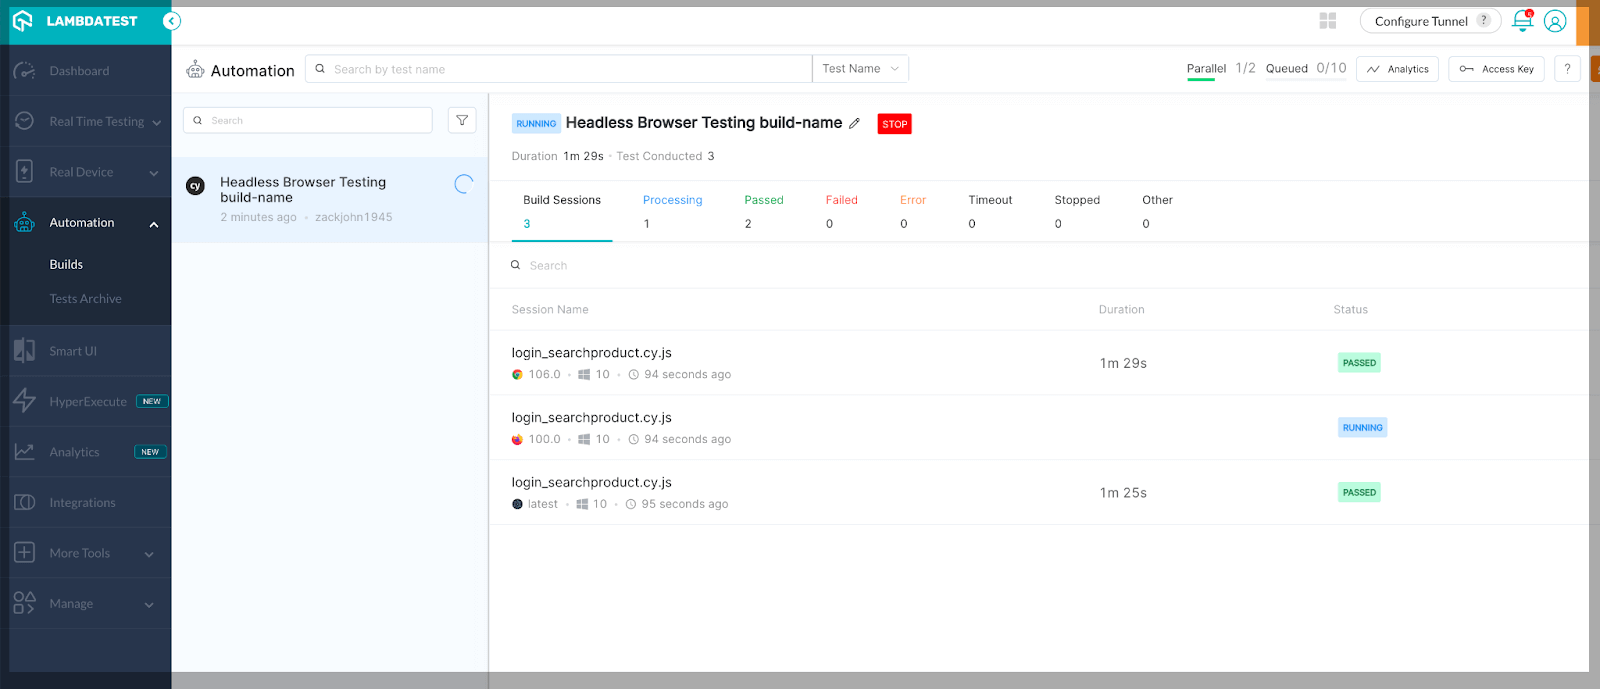Click Configure Tunnel button
Screen dimensions: 1600x689
(x=1430, y=21)
